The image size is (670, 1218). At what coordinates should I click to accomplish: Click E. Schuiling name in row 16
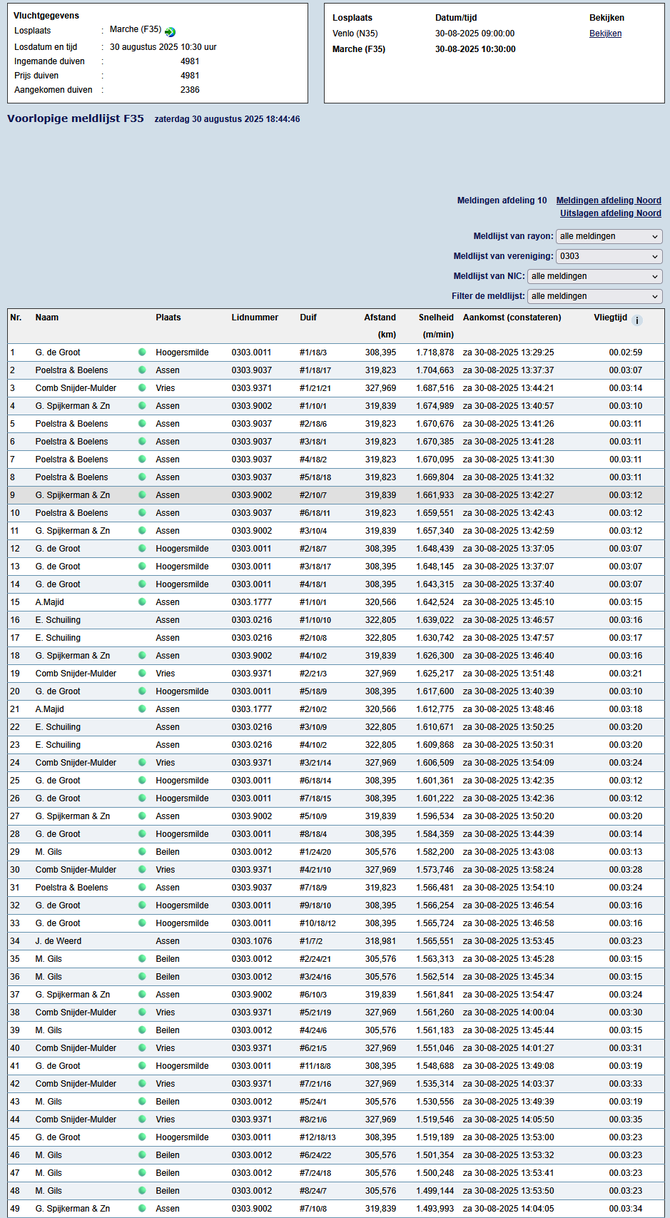(x=58, y=620)
